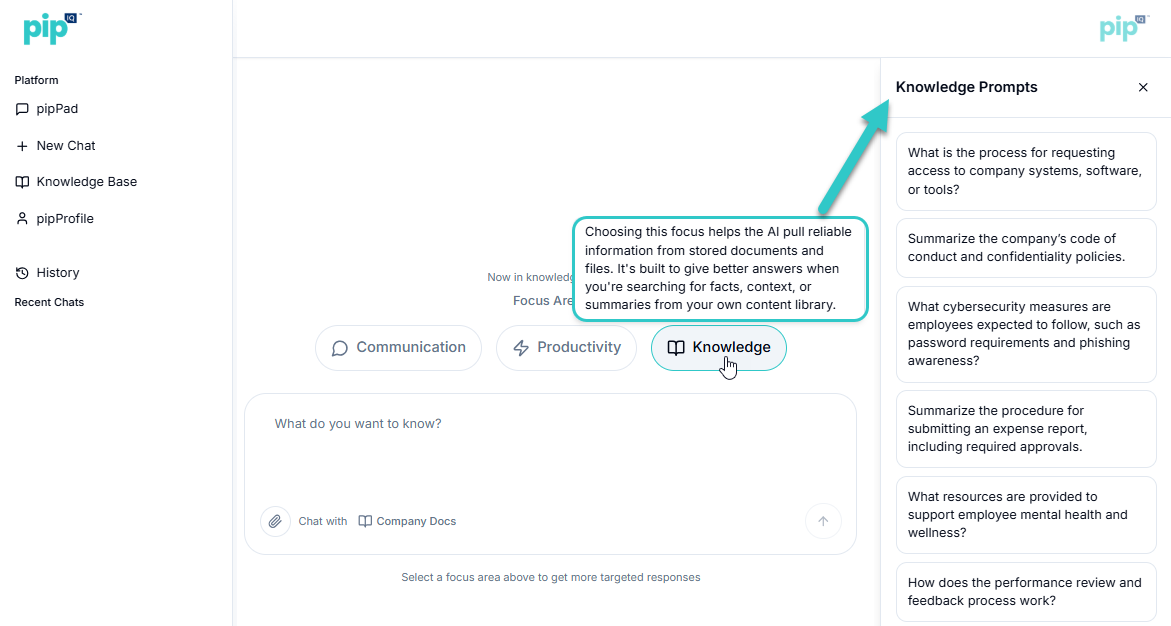Click the pip logo at top right
This screenshot has height=626, width=1171.
1123,28
